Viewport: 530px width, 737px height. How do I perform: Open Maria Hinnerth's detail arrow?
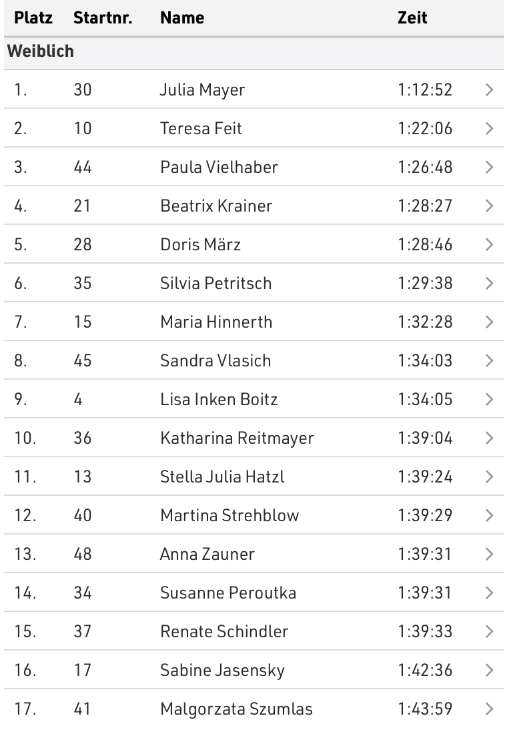(489, 322)
